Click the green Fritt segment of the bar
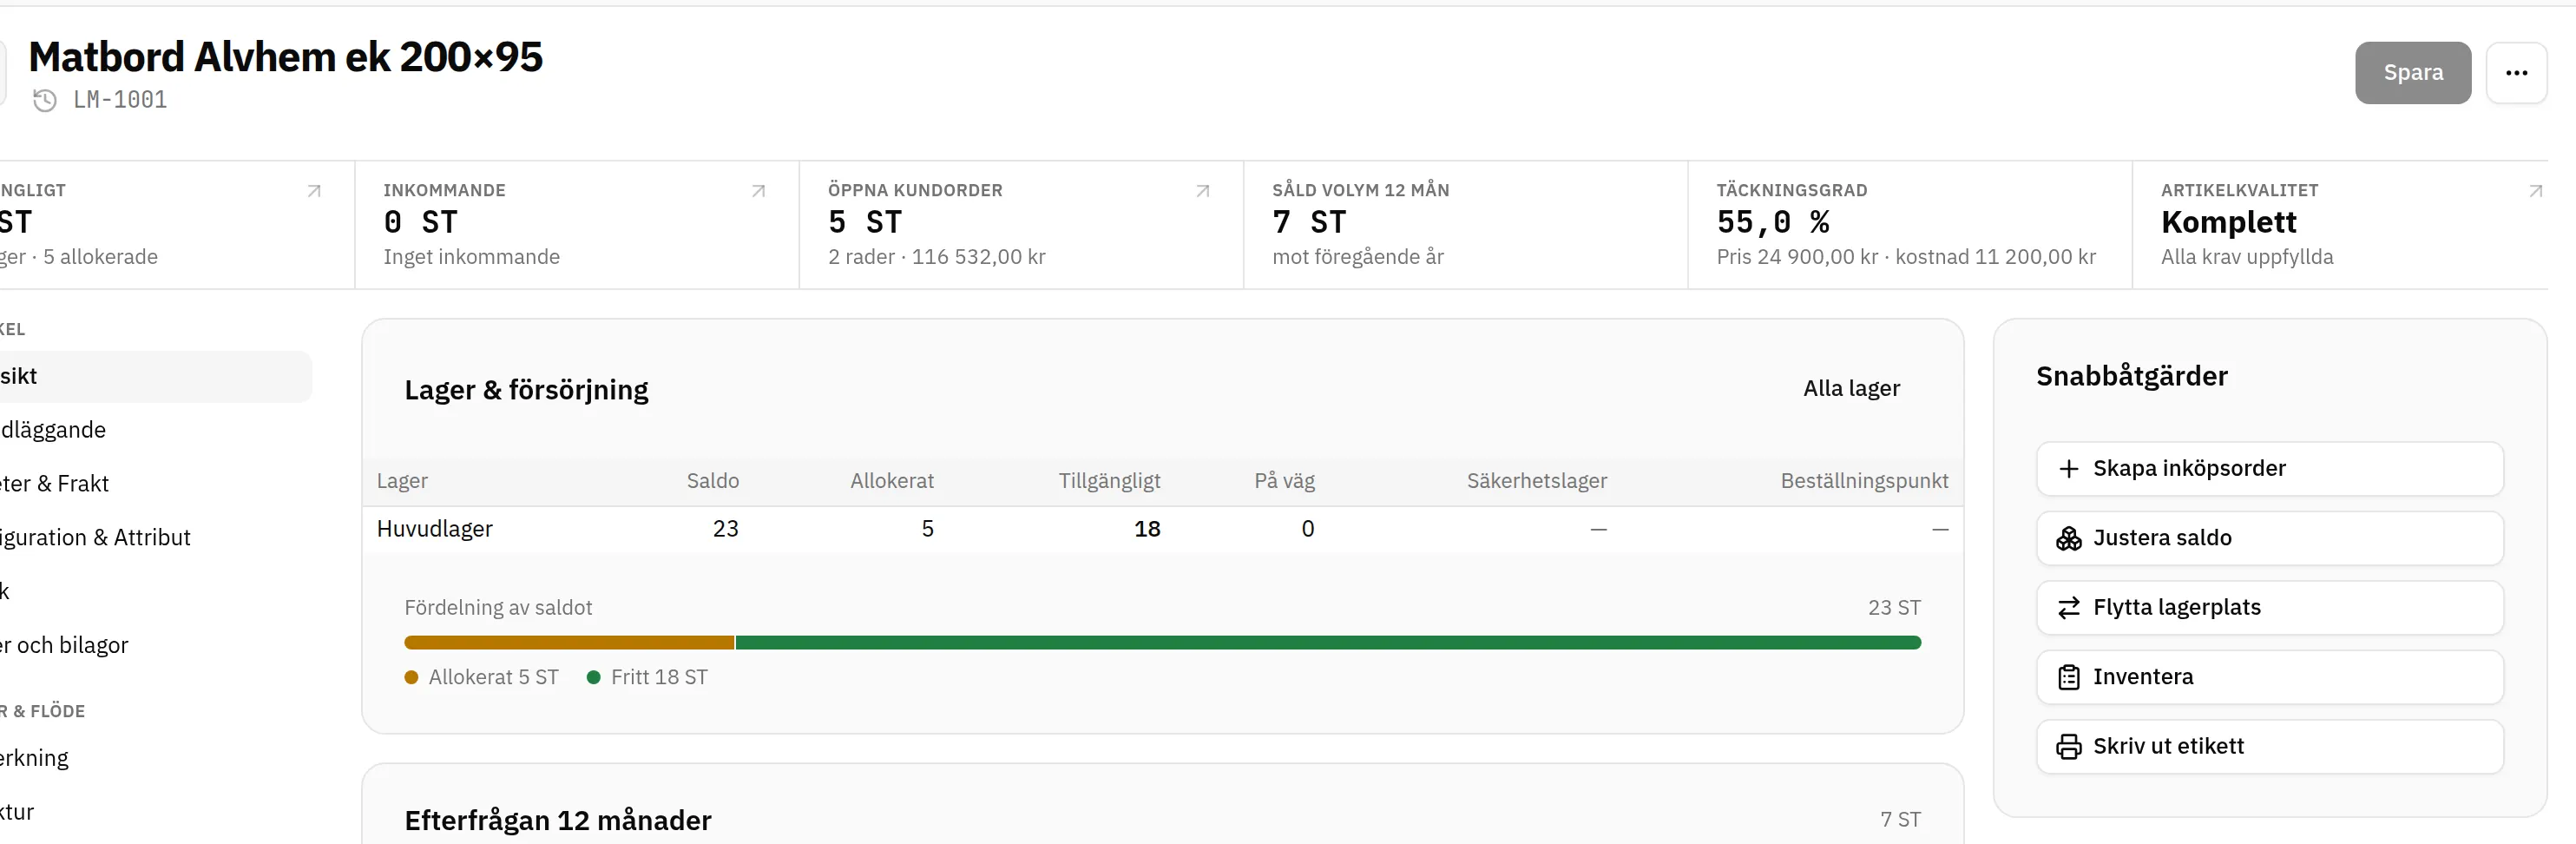The height and width of the screenshot is (844, 2576). (1328, 643)
